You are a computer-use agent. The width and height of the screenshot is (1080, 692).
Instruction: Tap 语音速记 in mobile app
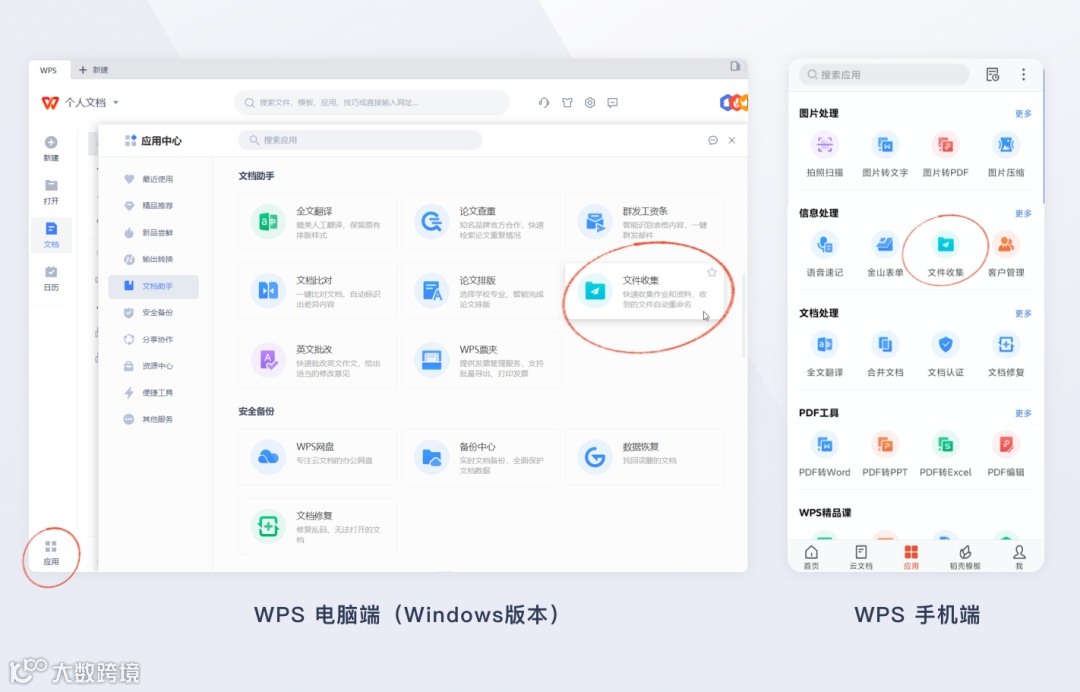coord(824,255)
